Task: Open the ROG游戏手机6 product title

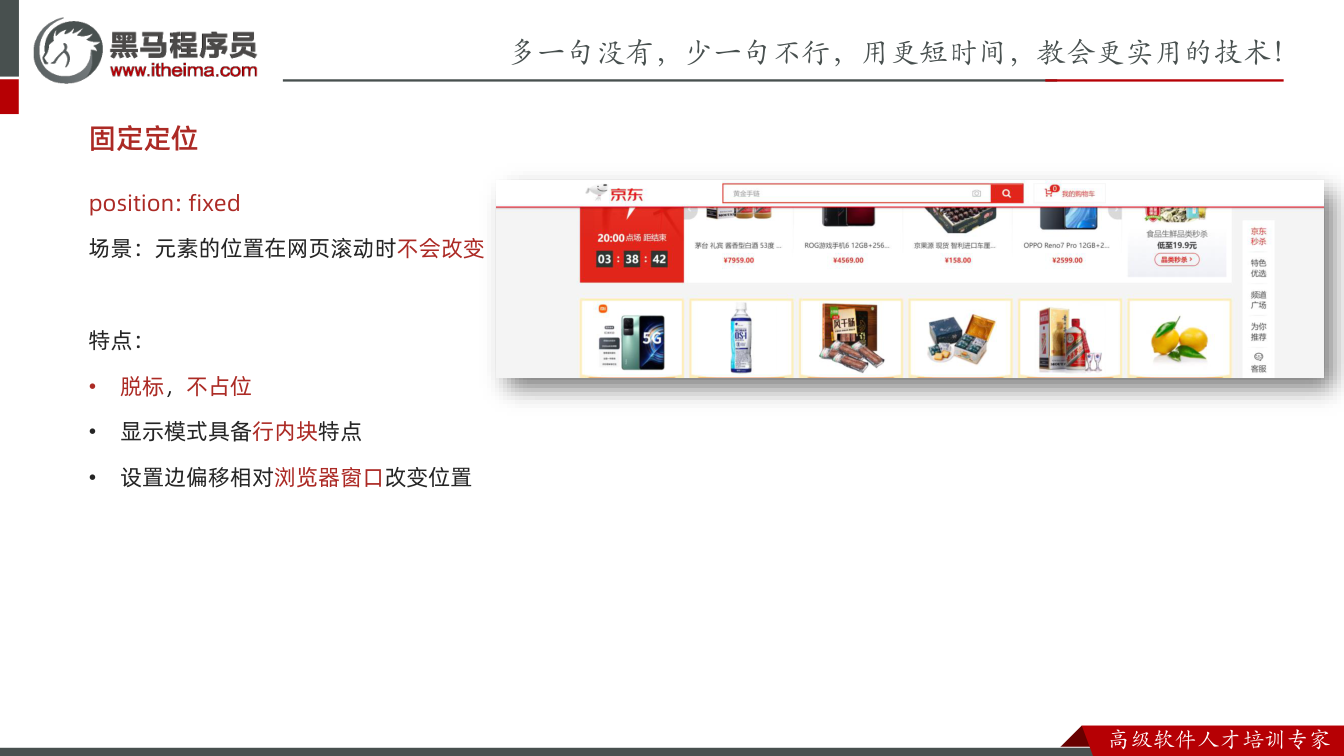Action: tap(847, 245)
